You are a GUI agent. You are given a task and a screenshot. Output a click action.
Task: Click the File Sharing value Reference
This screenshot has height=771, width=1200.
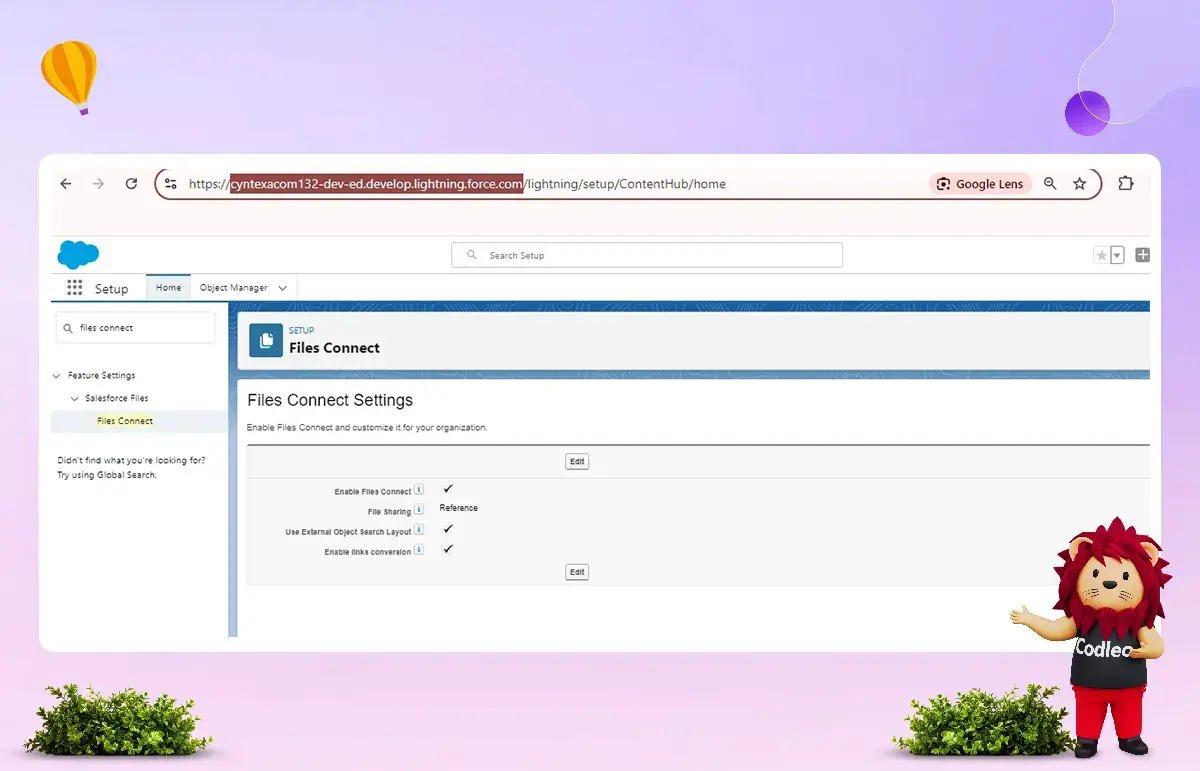coord(459,508)
